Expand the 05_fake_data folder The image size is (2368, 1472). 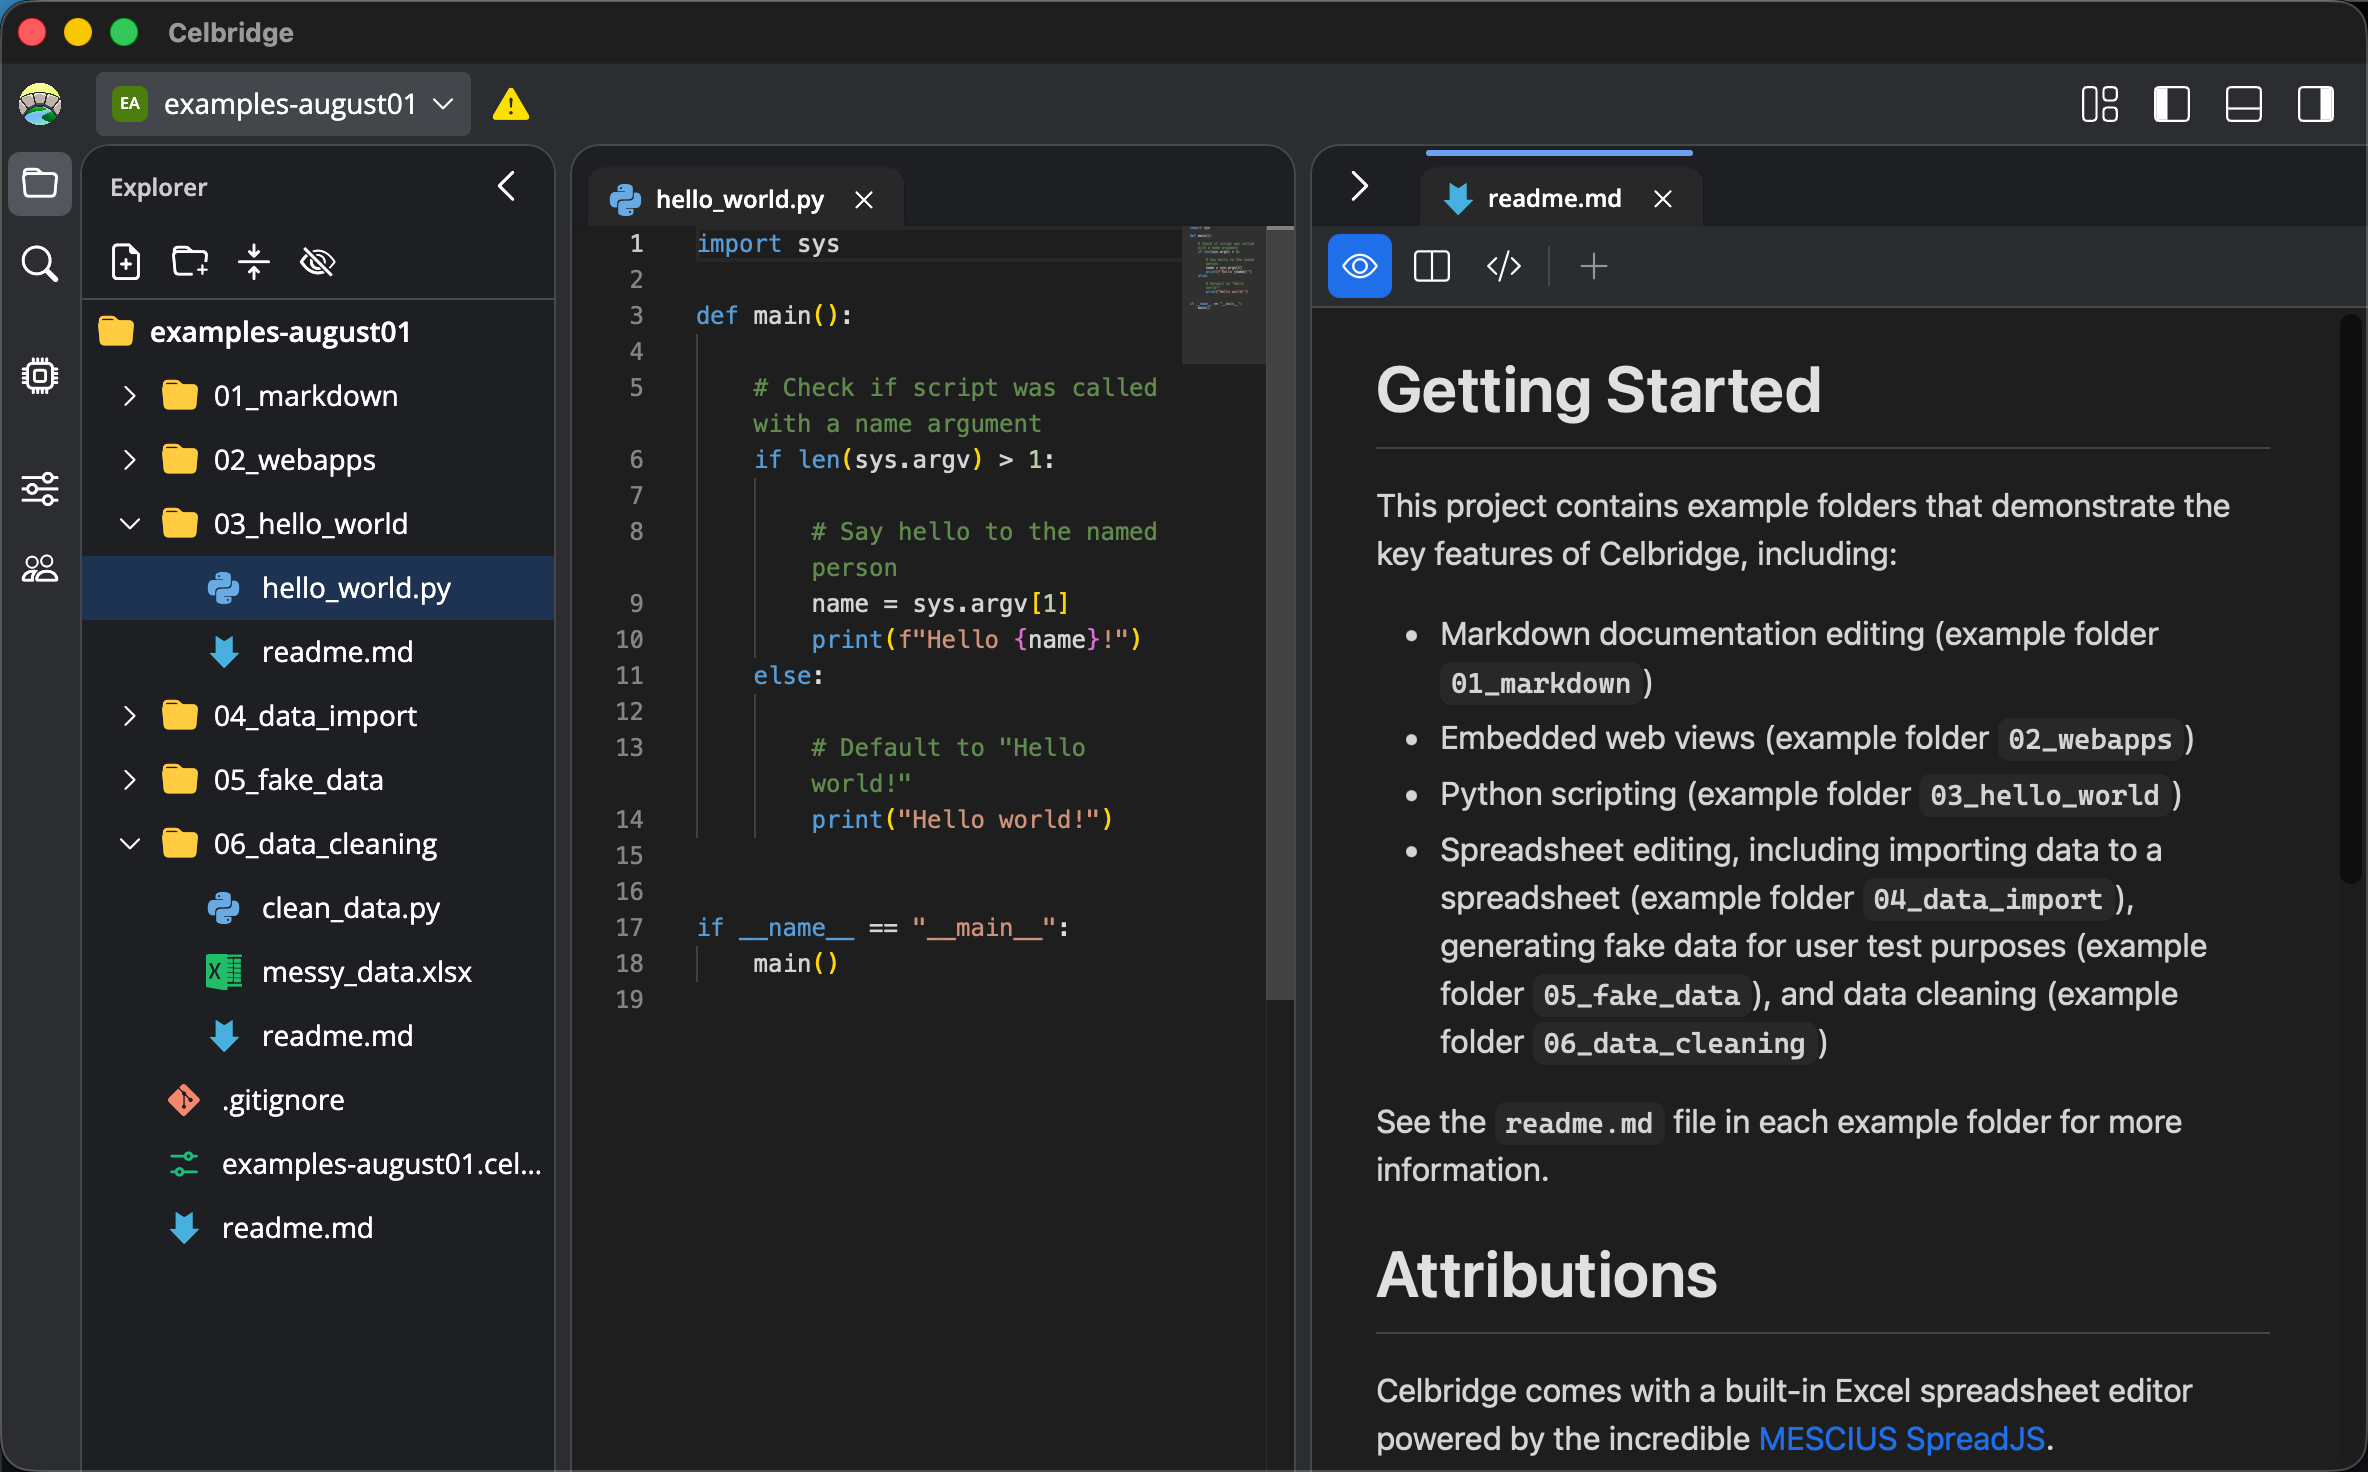129,780
